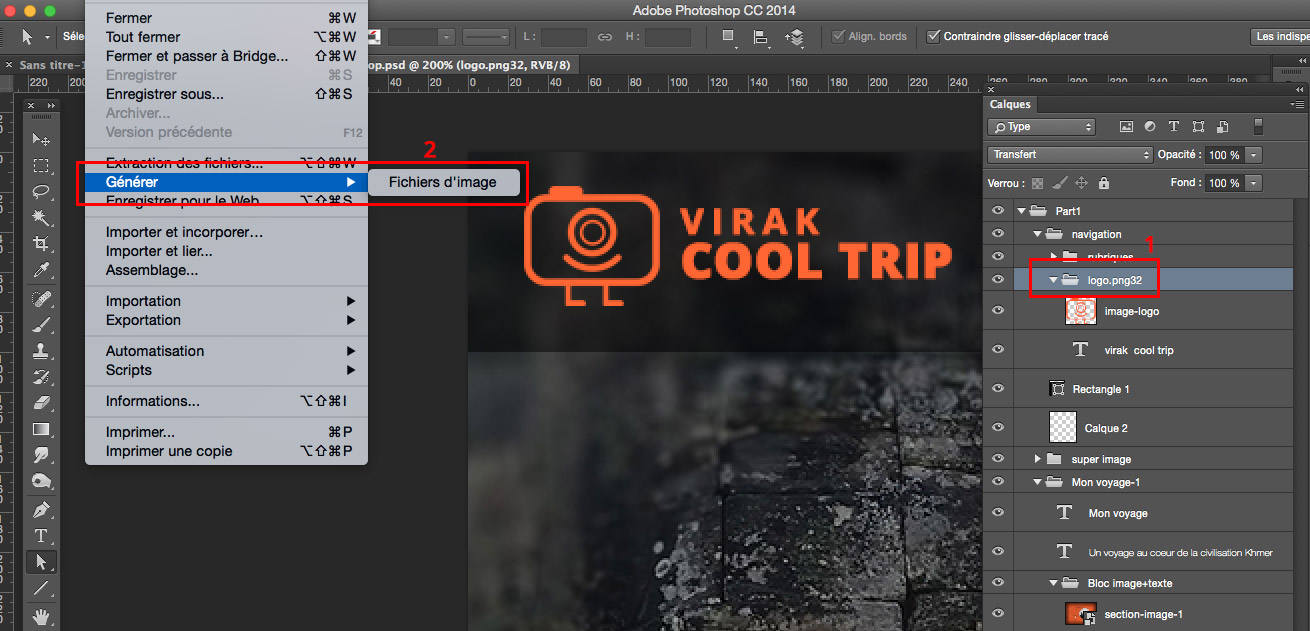
Task: Toggle Contraindre glisser-déplacer tracé checkbox
Action: 934,37
